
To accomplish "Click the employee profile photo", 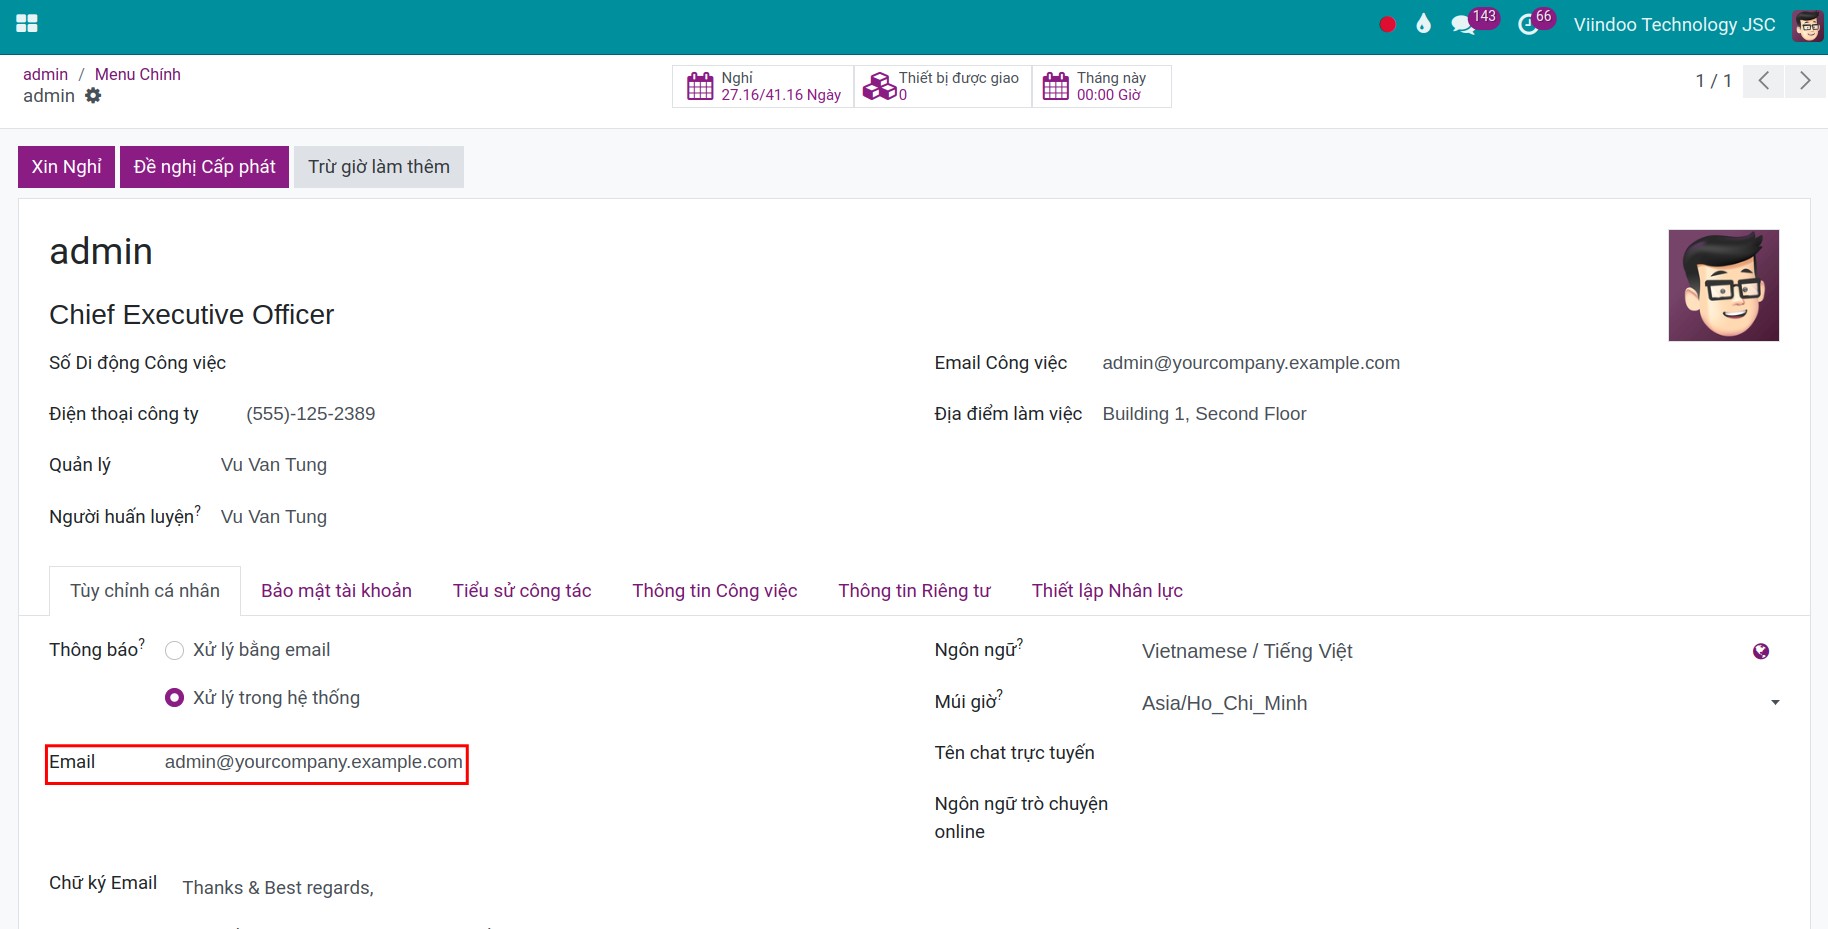I will click(1723, 285).
